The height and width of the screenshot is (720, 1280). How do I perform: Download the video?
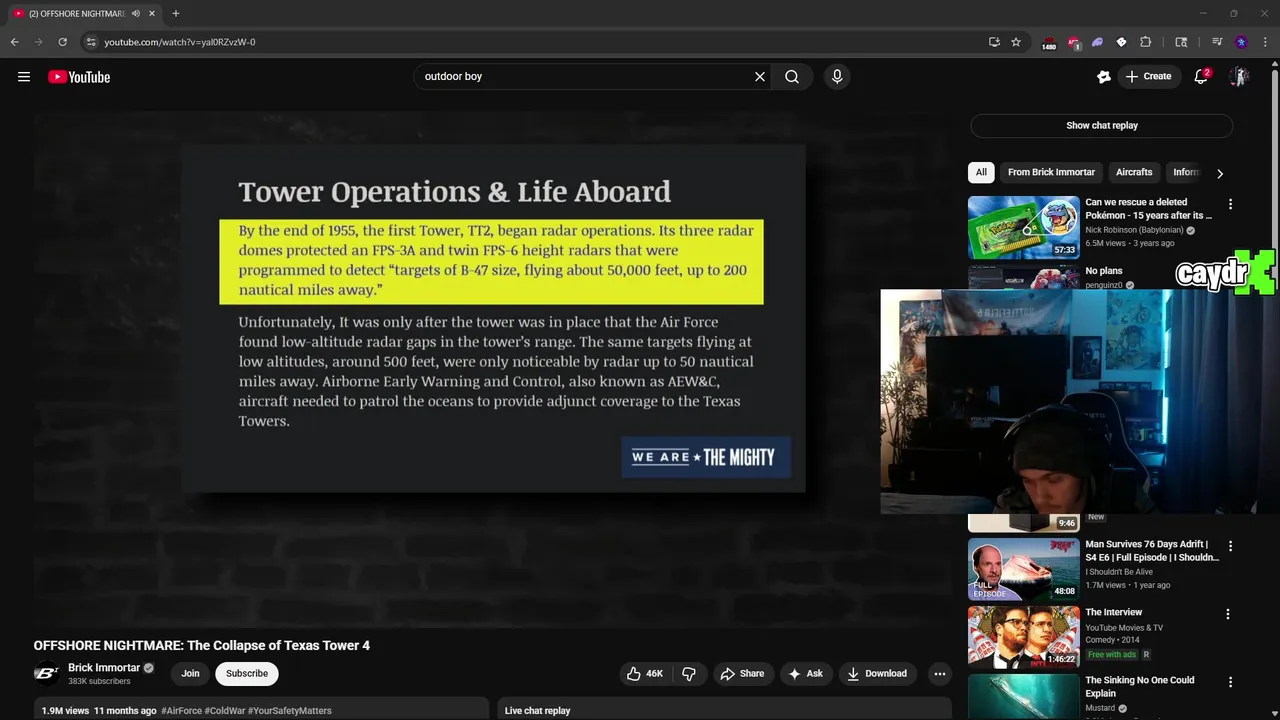coord(877,674)
